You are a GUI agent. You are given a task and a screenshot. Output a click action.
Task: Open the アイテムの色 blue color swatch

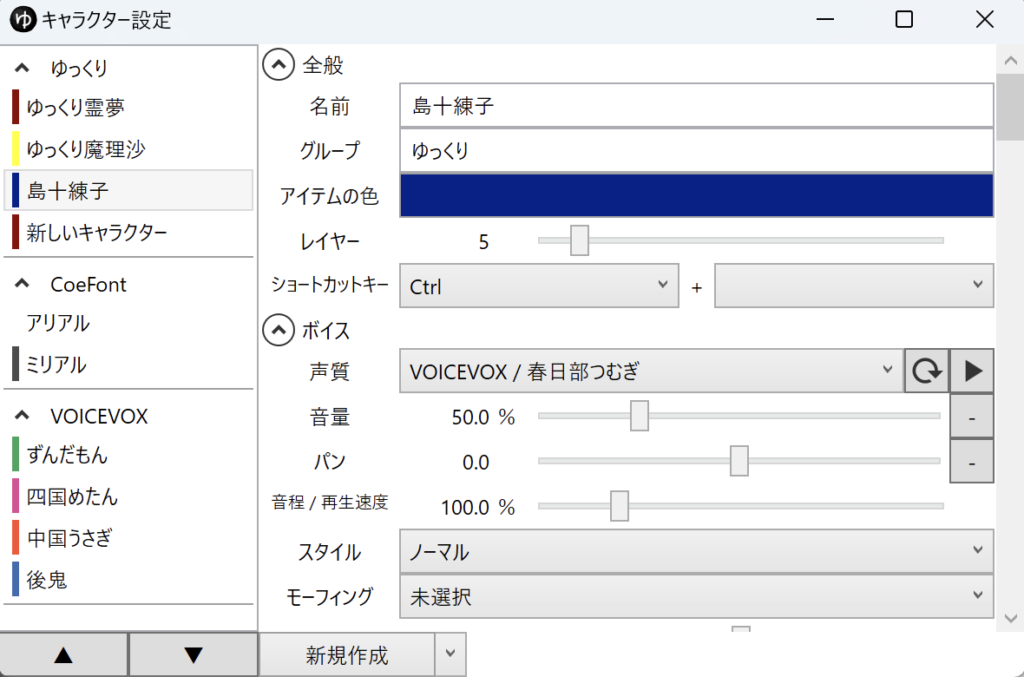coord(696,195)
